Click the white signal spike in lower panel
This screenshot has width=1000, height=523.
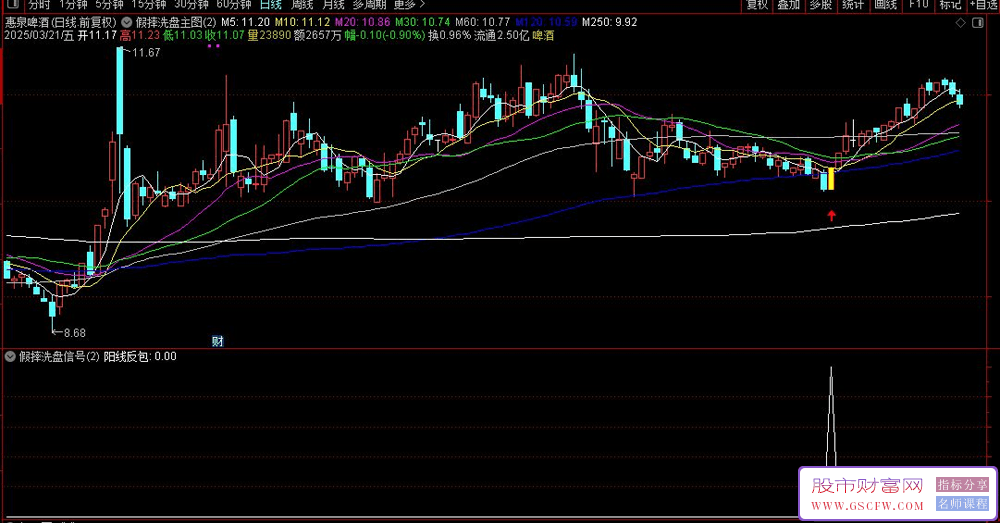831,418
